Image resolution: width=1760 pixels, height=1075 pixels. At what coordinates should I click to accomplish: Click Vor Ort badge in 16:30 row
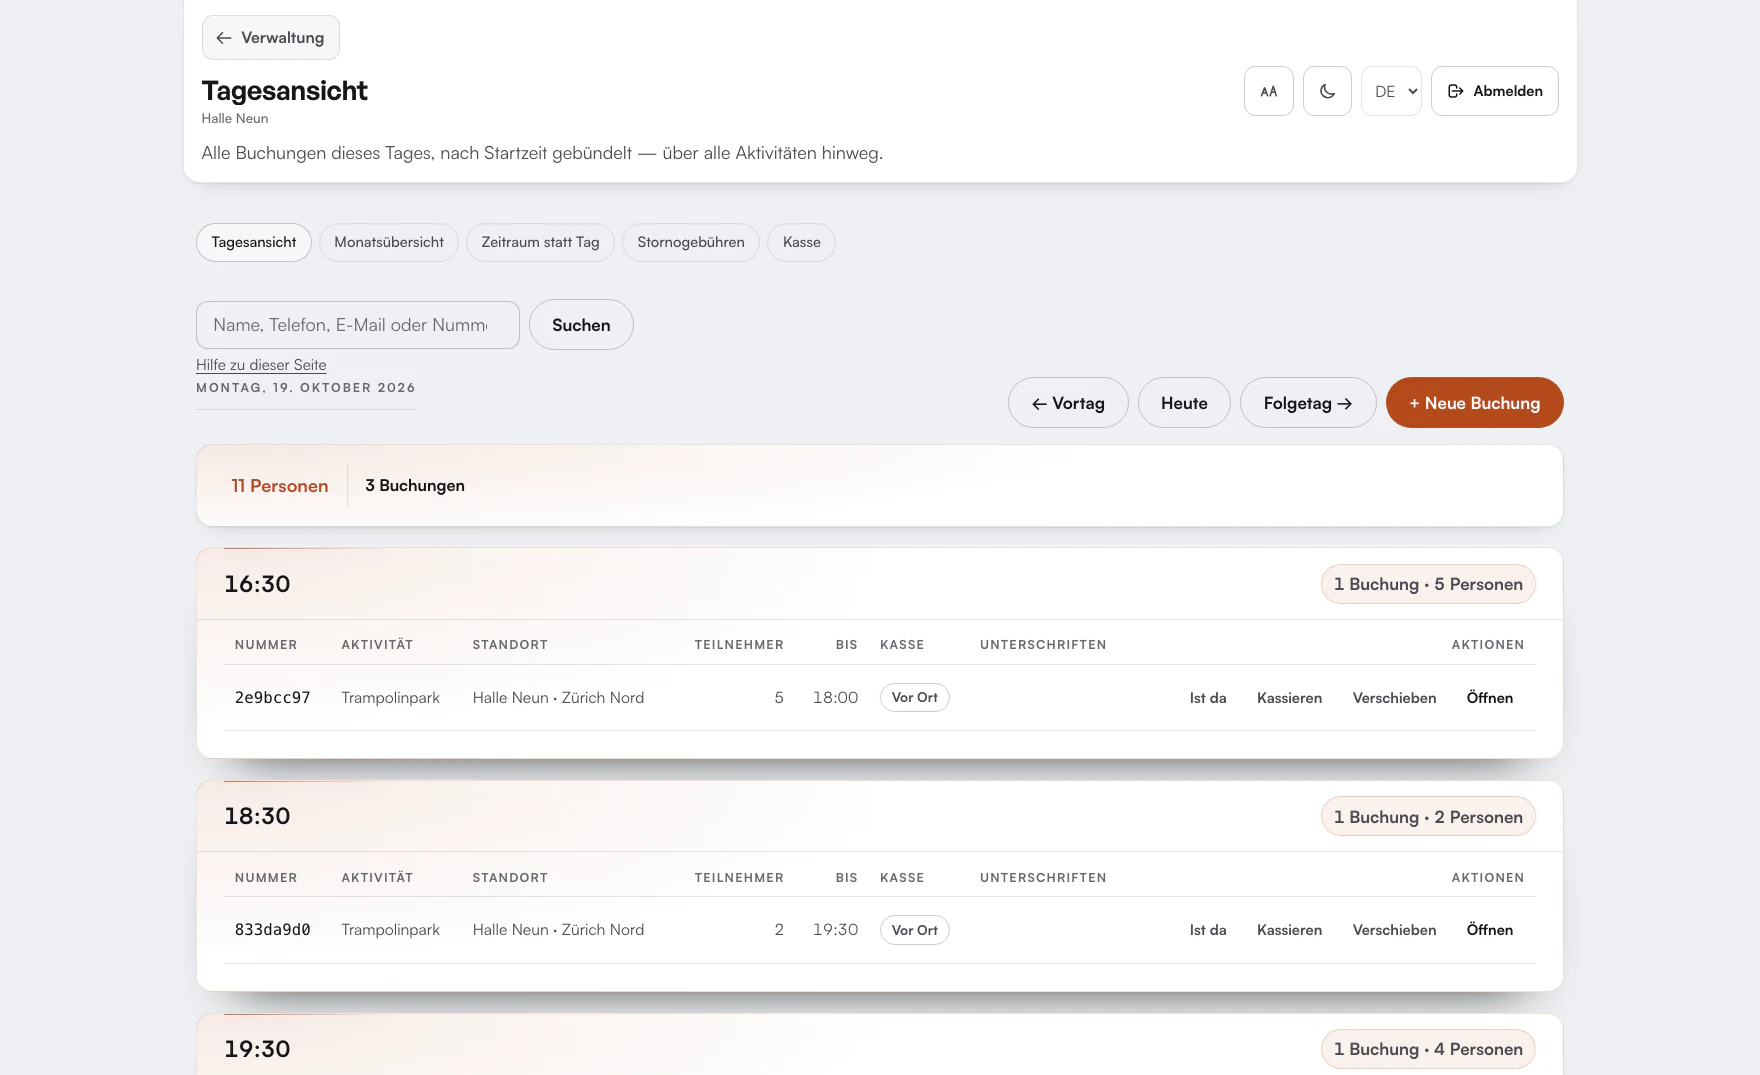(914, 698)
